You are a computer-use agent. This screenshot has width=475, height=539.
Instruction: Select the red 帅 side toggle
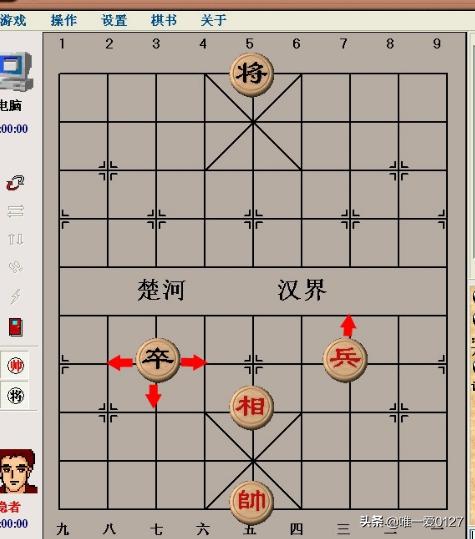pyautogui.click(x=15, y=365)
